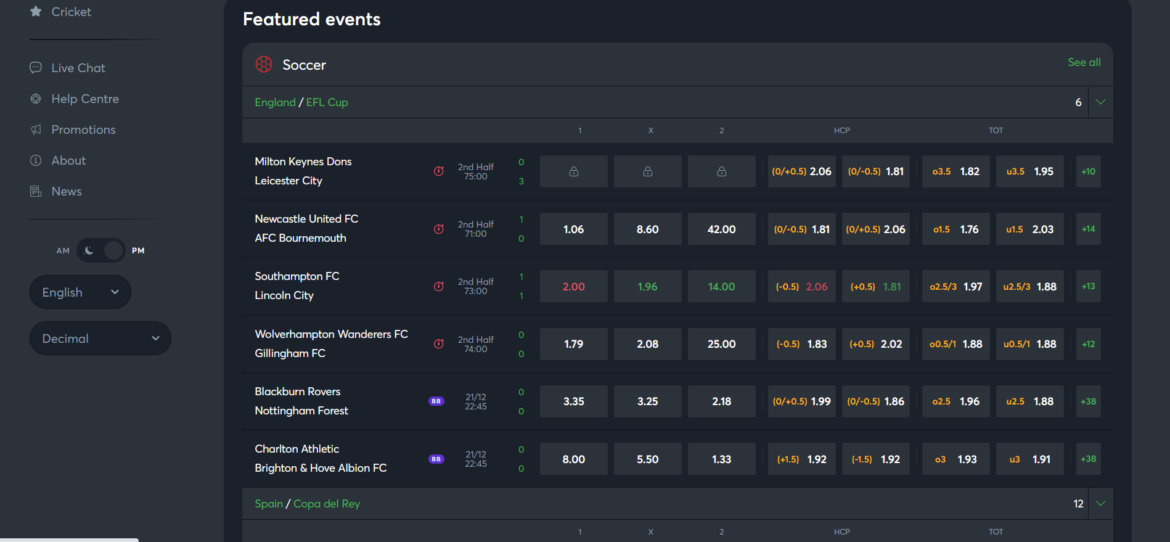Click locked draw odds for Milton Keynes Dons
Screen dimensions: 1170x542
[648, 172]
